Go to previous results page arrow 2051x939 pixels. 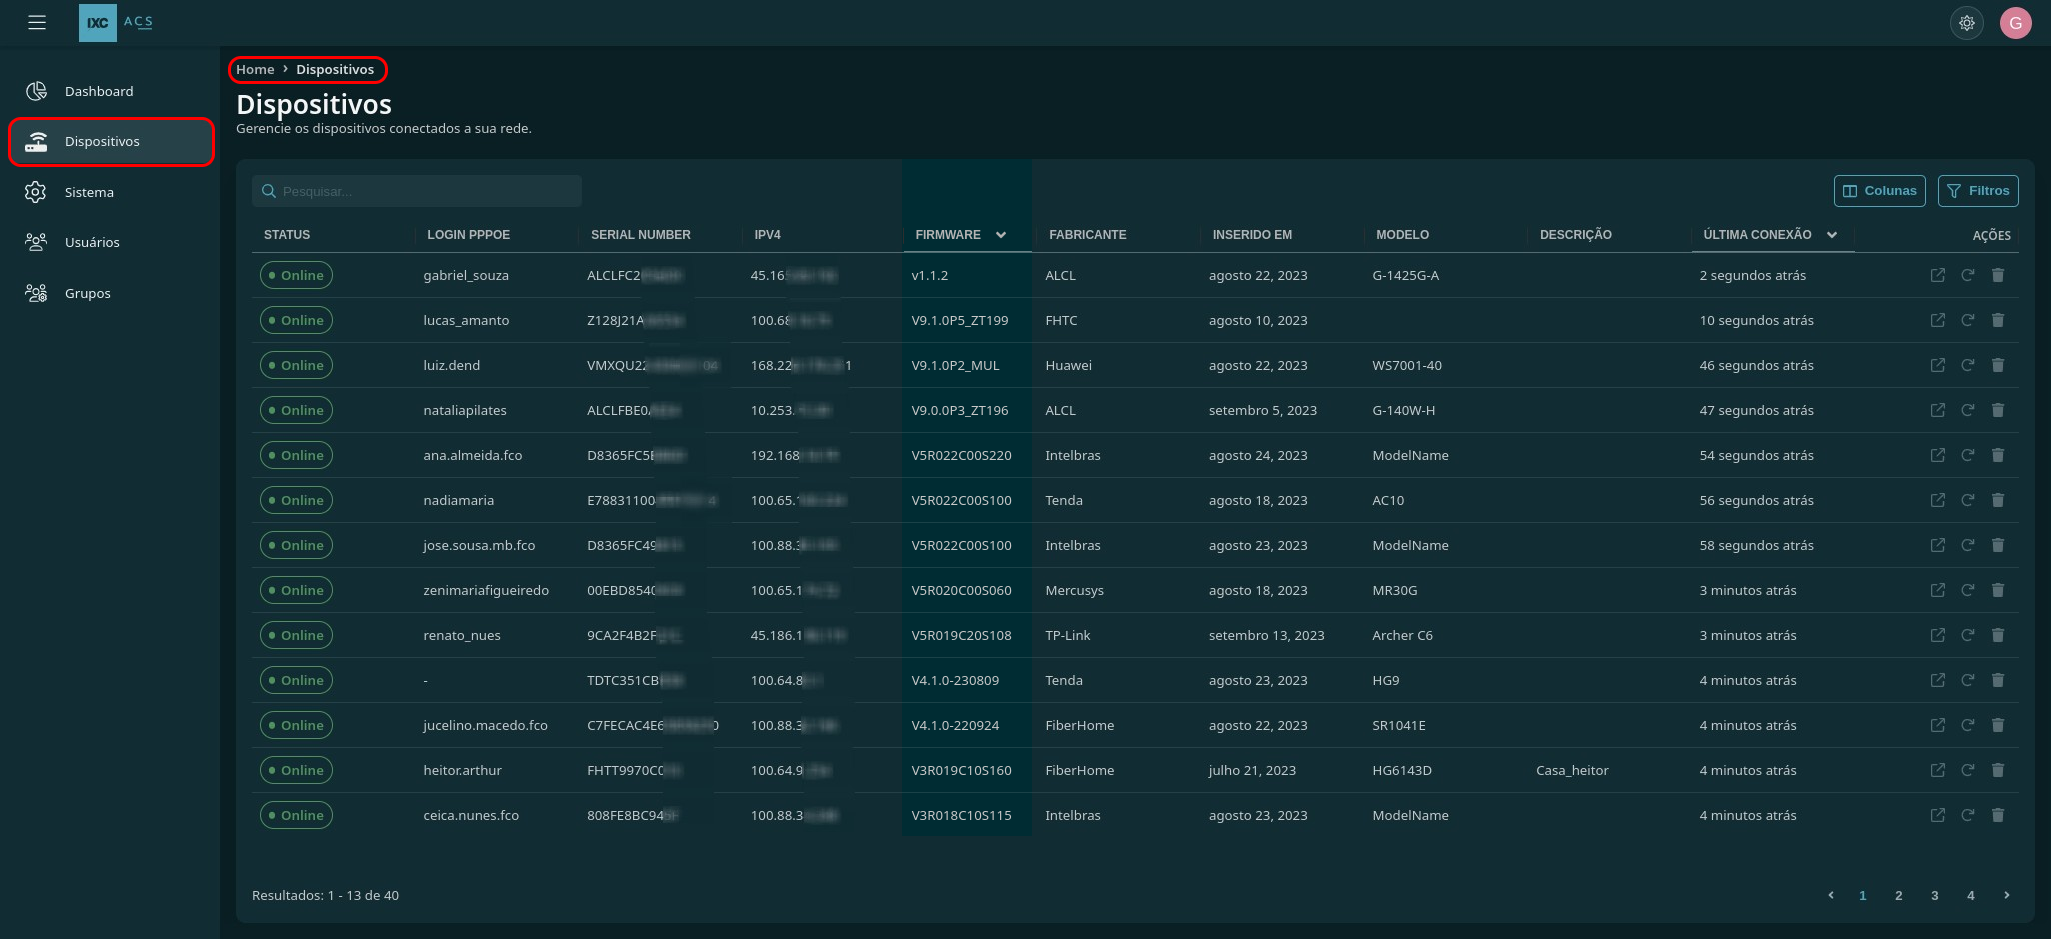click(1830, 895)
